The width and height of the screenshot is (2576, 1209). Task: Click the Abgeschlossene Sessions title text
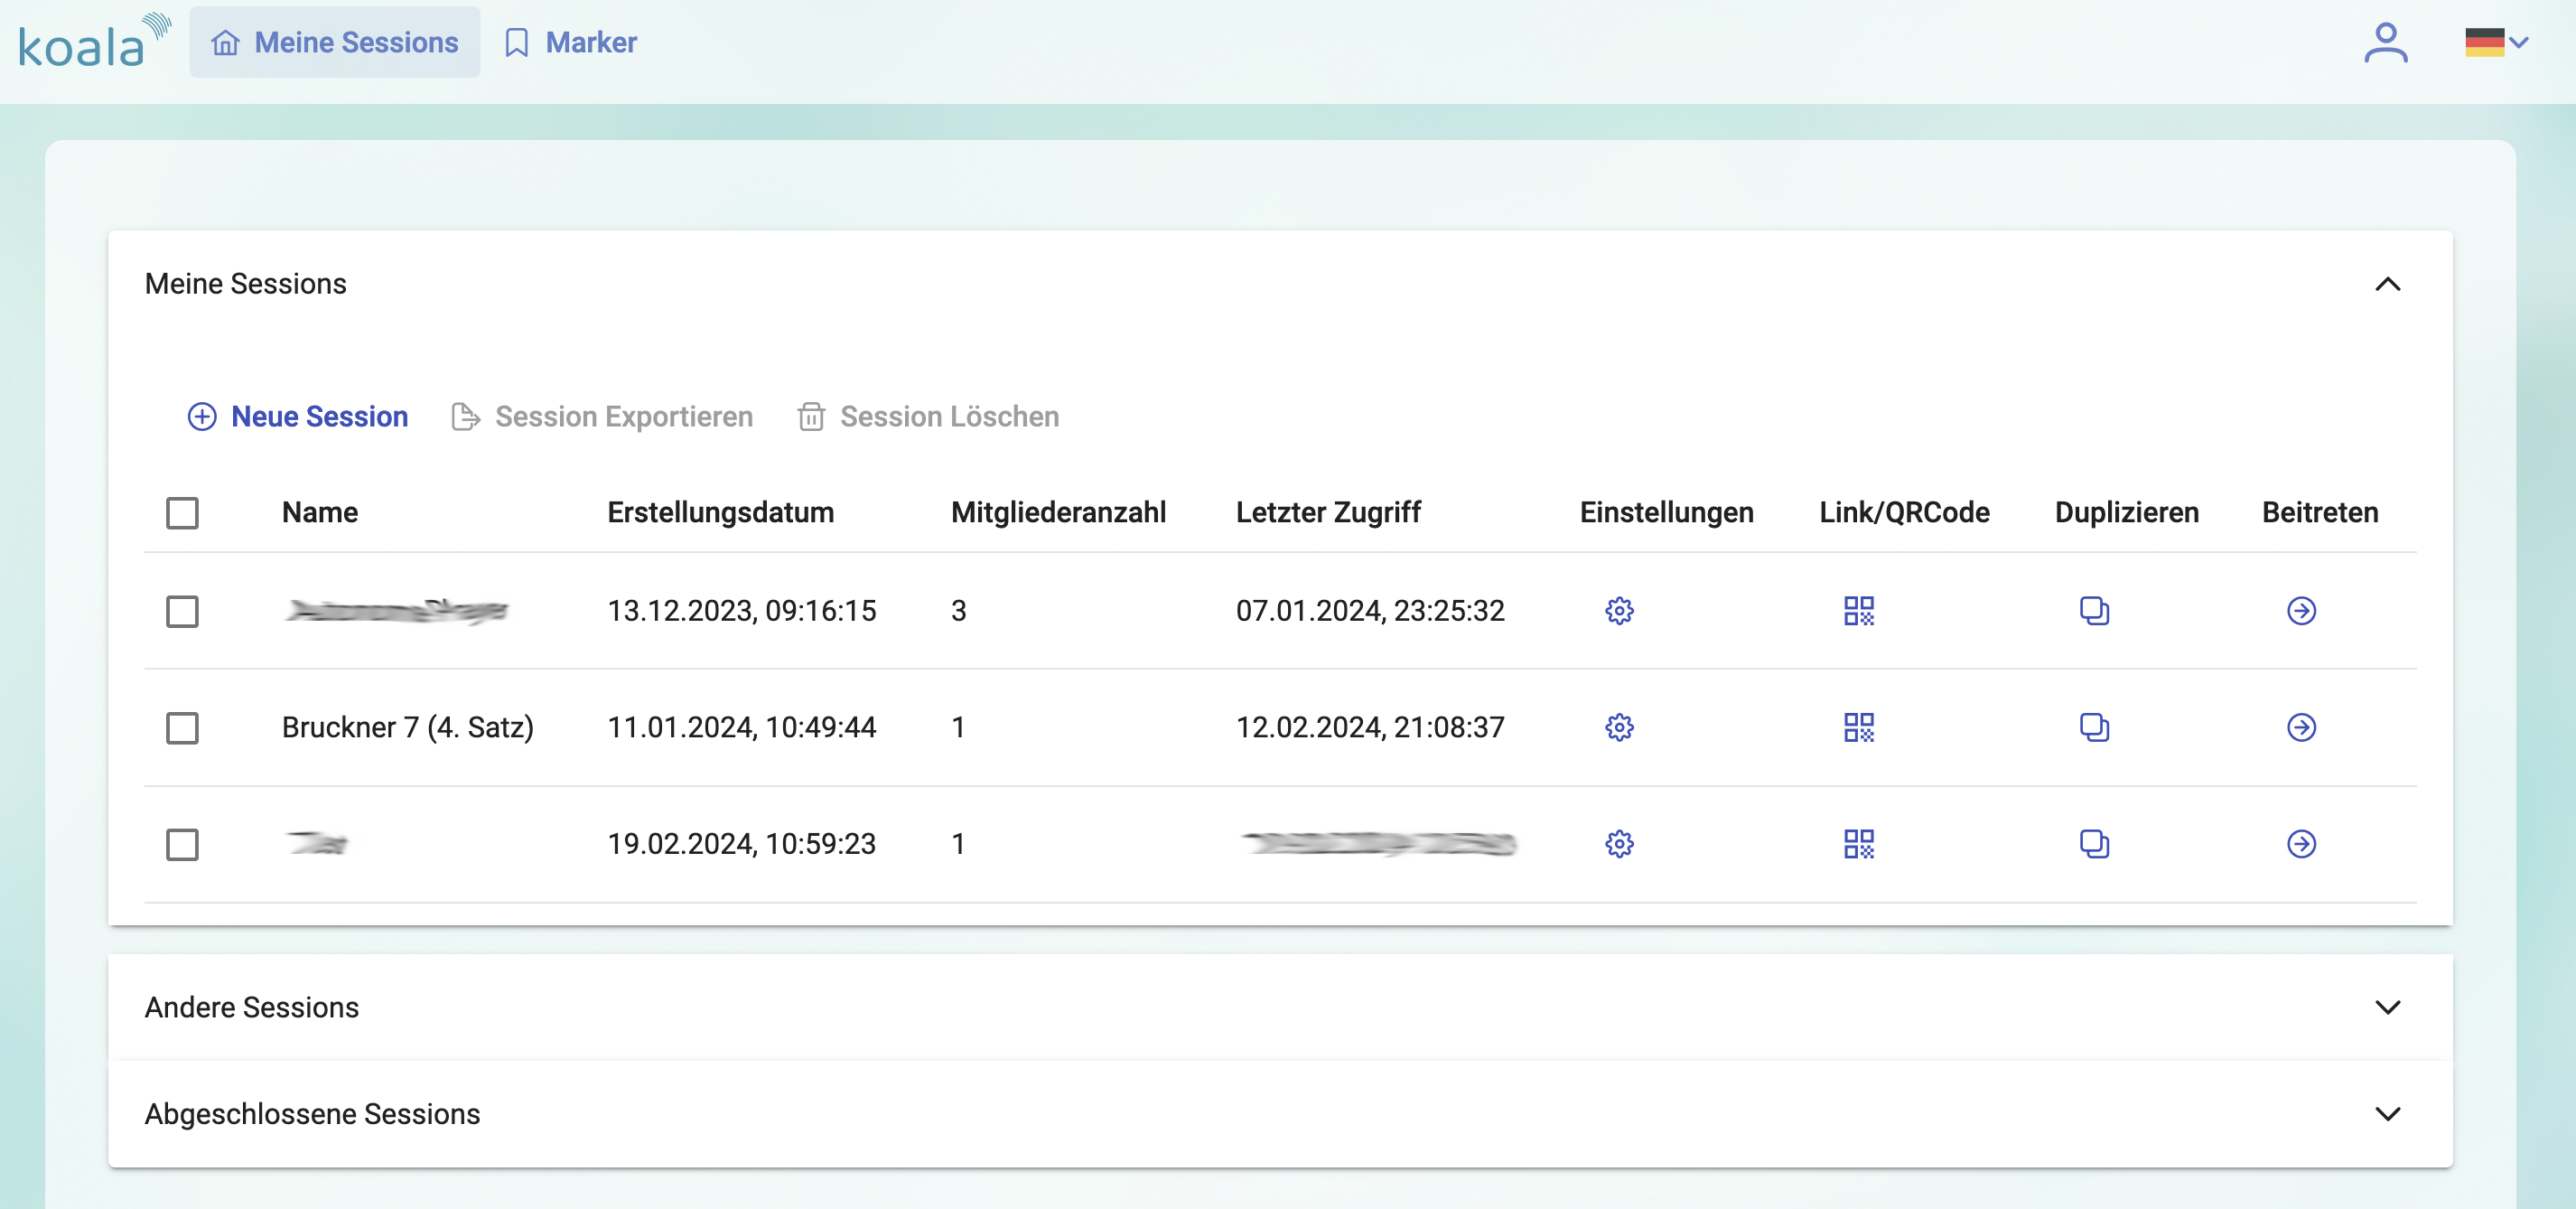click(312, 1114)
